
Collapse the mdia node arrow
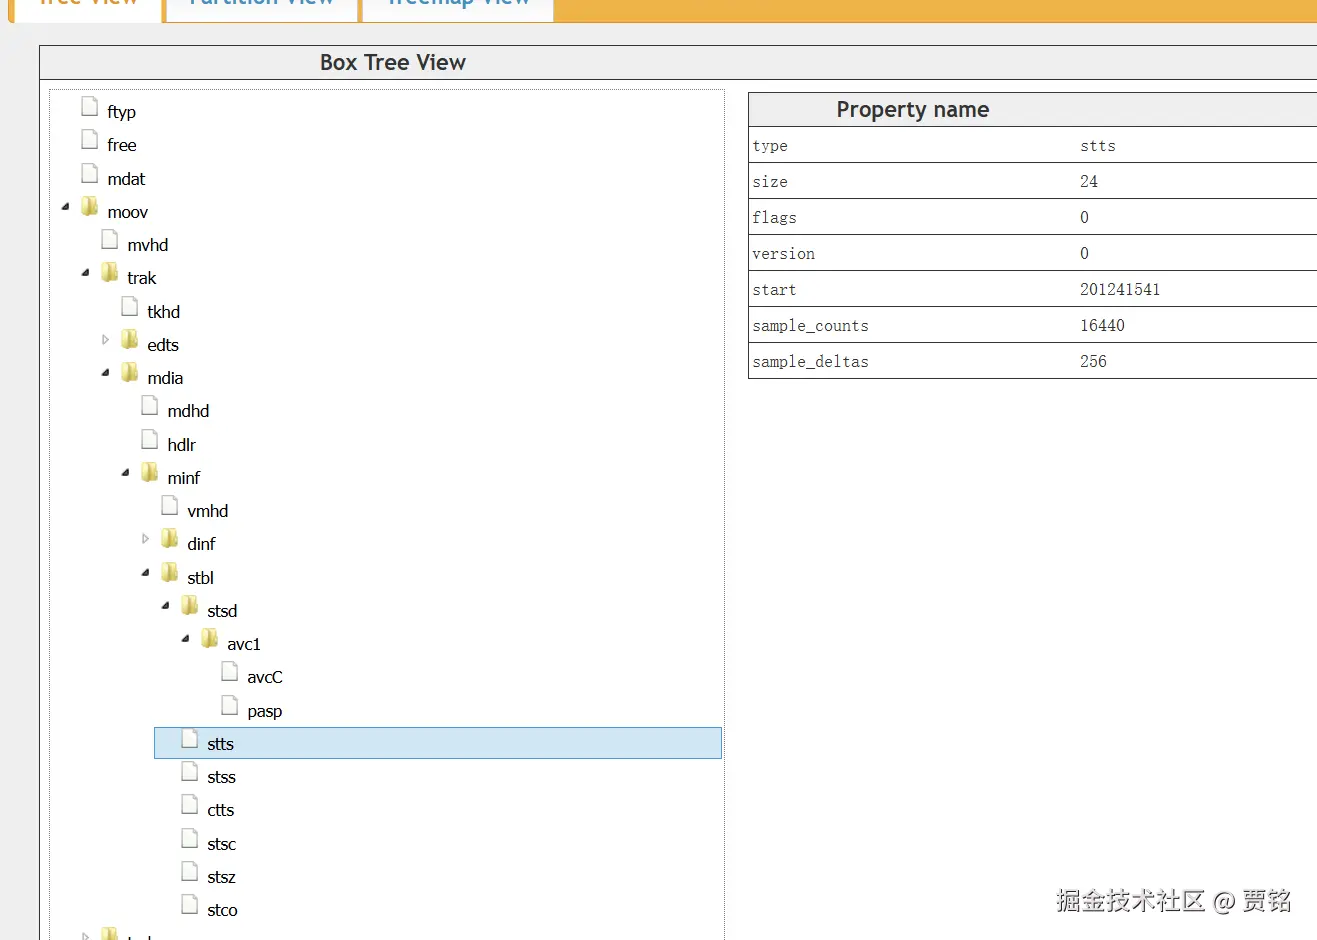pyautogui.click(x=106, y=373)
